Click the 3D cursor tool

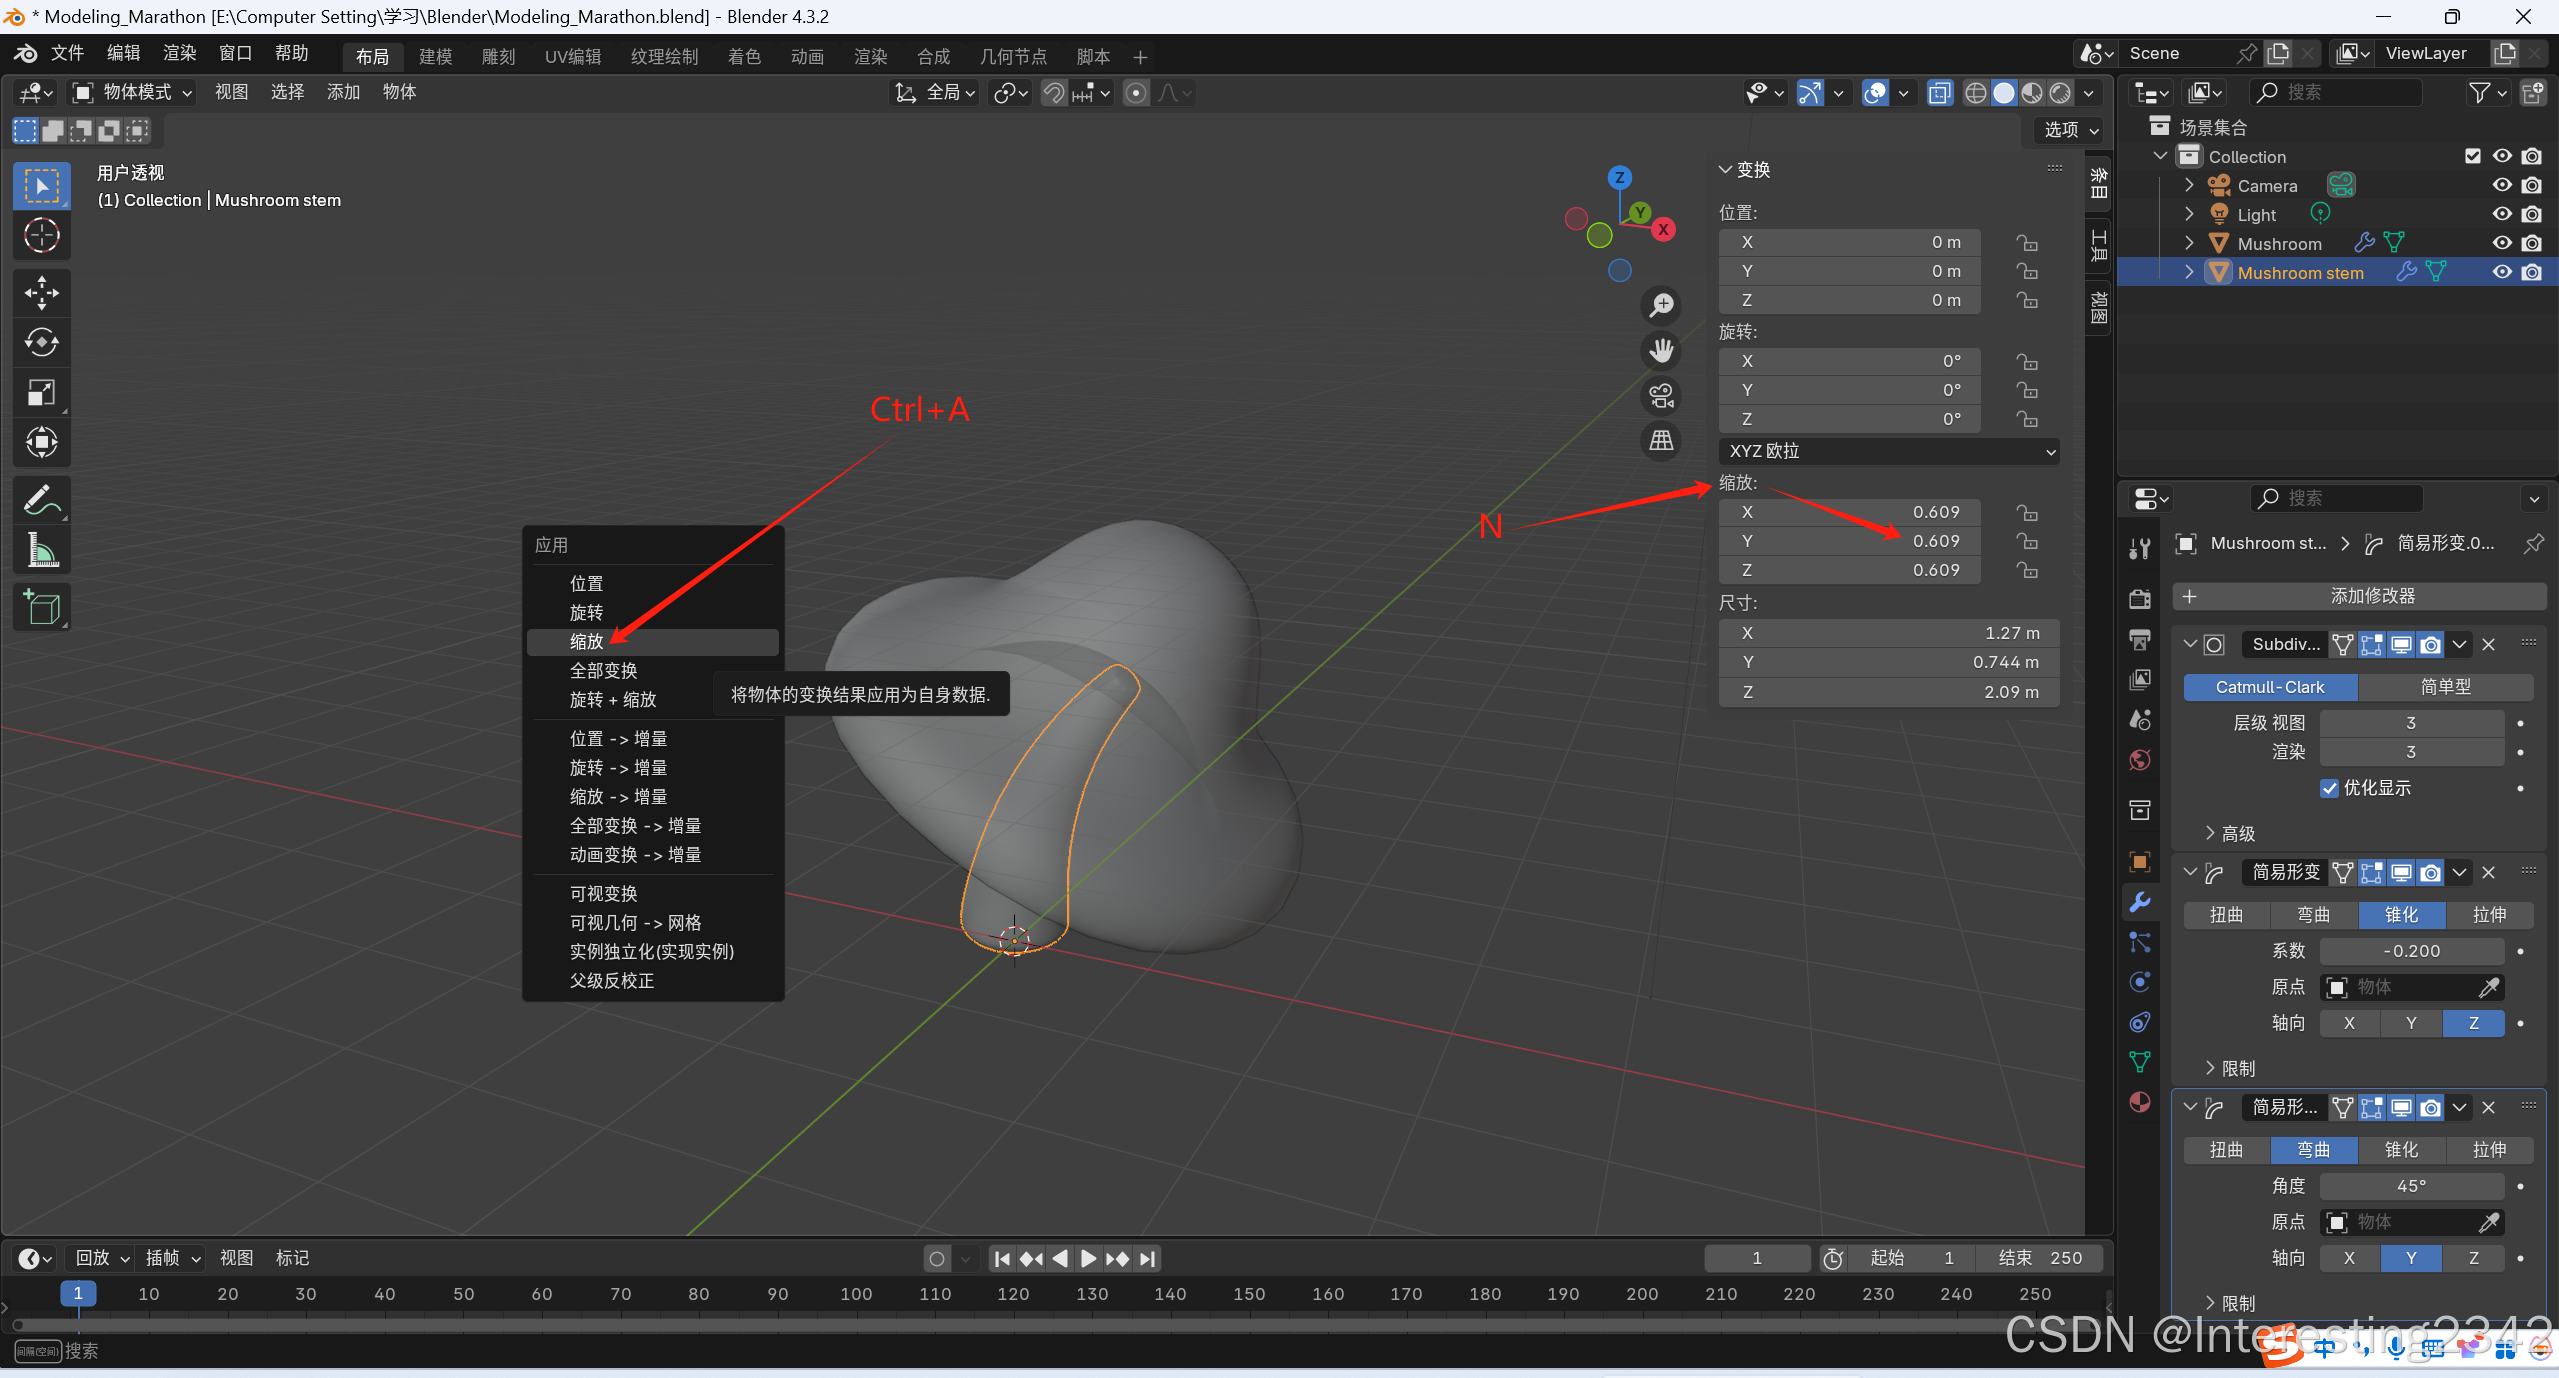41,236
